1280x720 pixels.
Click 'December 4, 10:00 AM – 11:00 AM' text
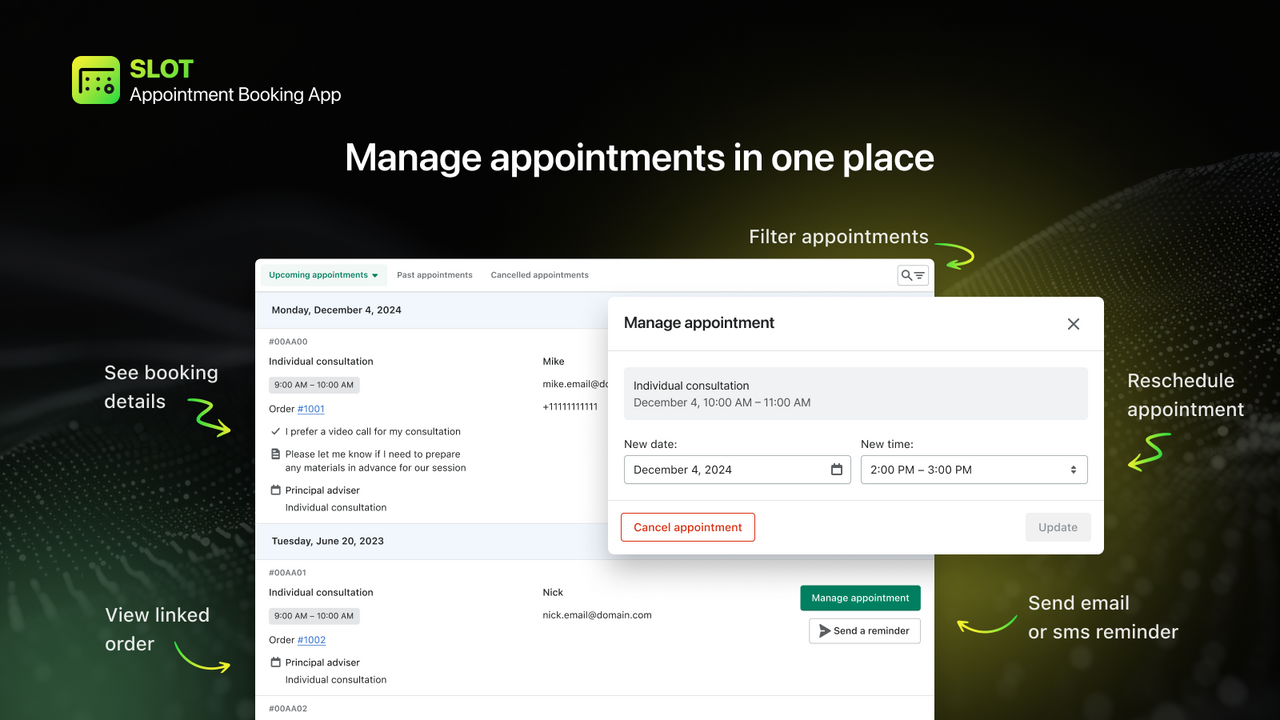(x=722, y=403)
